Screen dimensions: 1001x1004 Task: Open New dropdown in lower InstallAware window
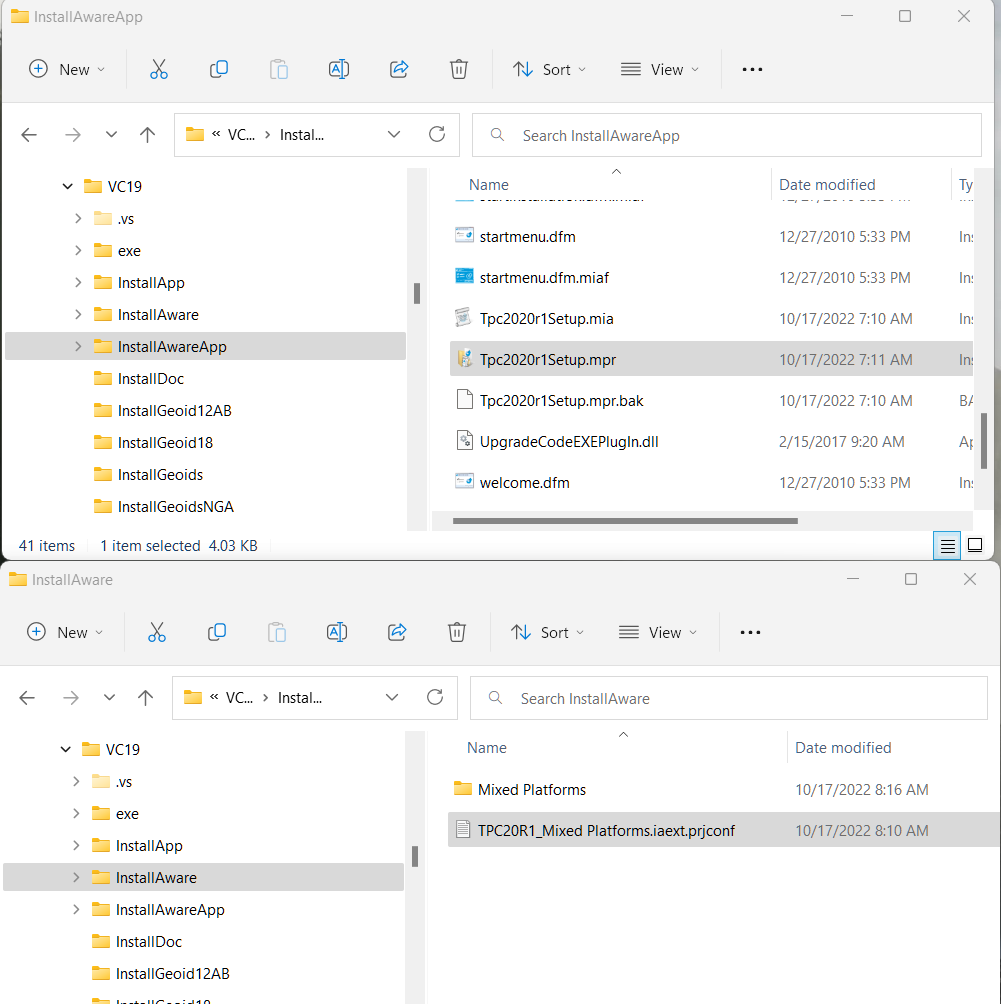pos(65,632)
